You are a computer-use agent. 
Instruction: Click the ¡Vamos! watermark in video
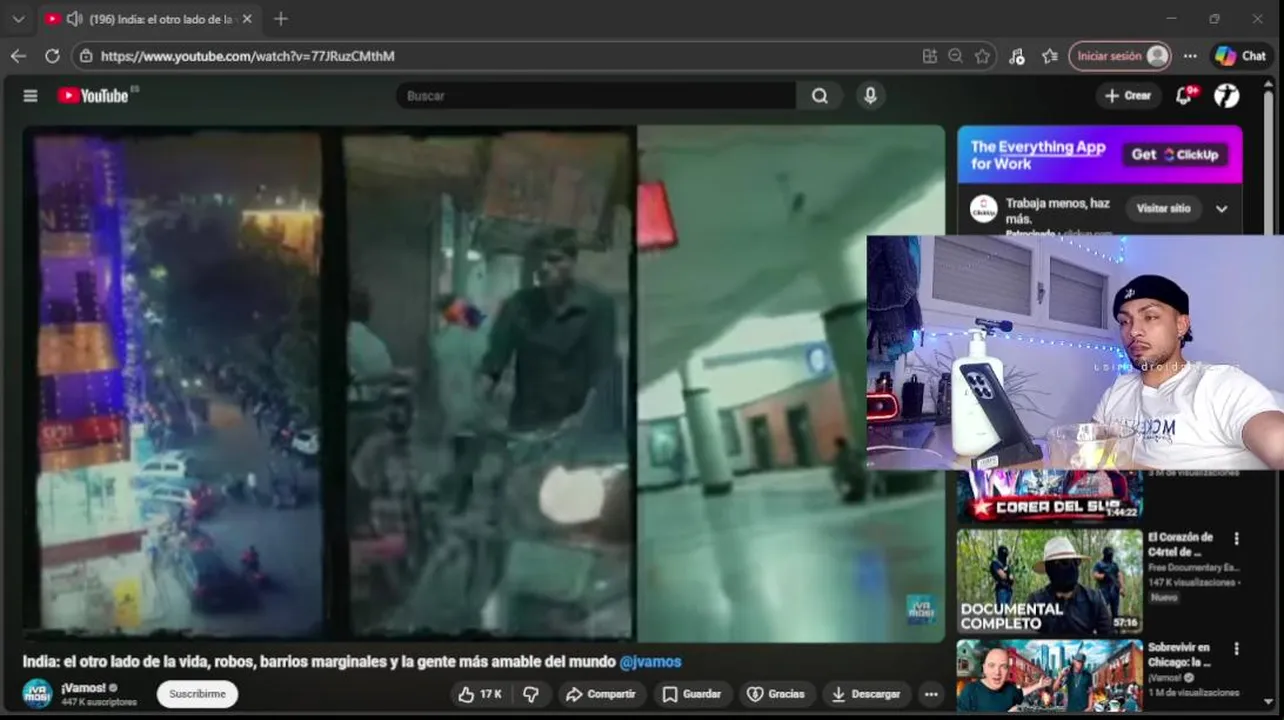click(x=920, y=609)
